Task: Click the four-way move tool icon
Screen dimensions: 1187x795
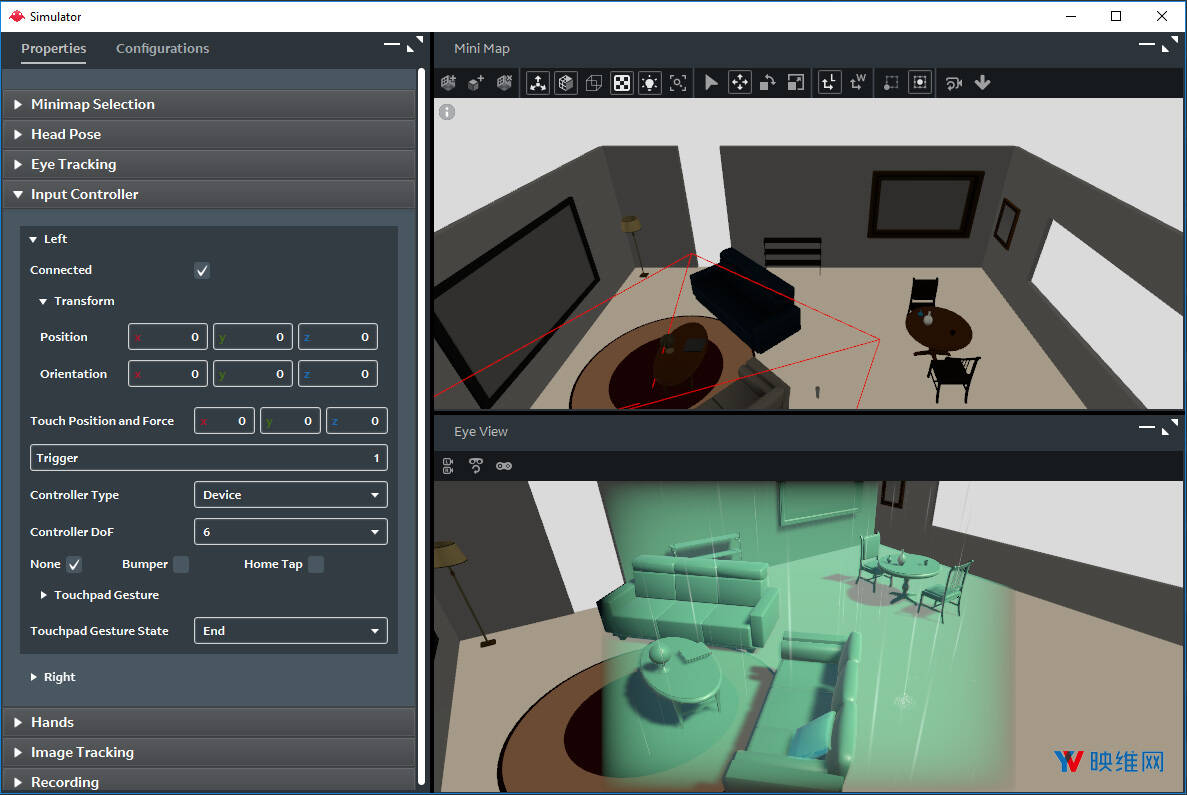Action: pos(739,83)
